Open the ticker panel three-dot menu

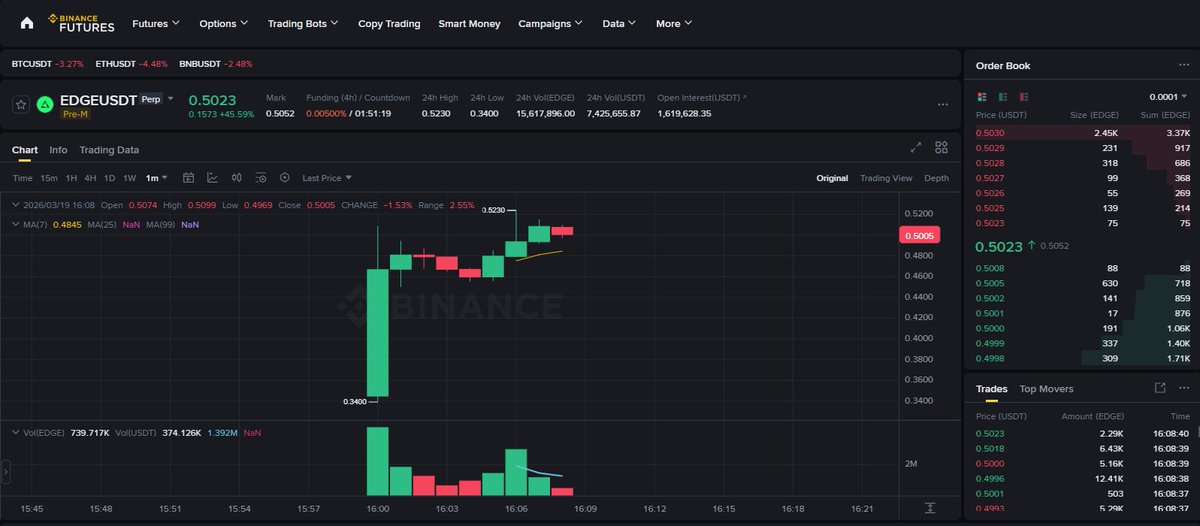942,104
